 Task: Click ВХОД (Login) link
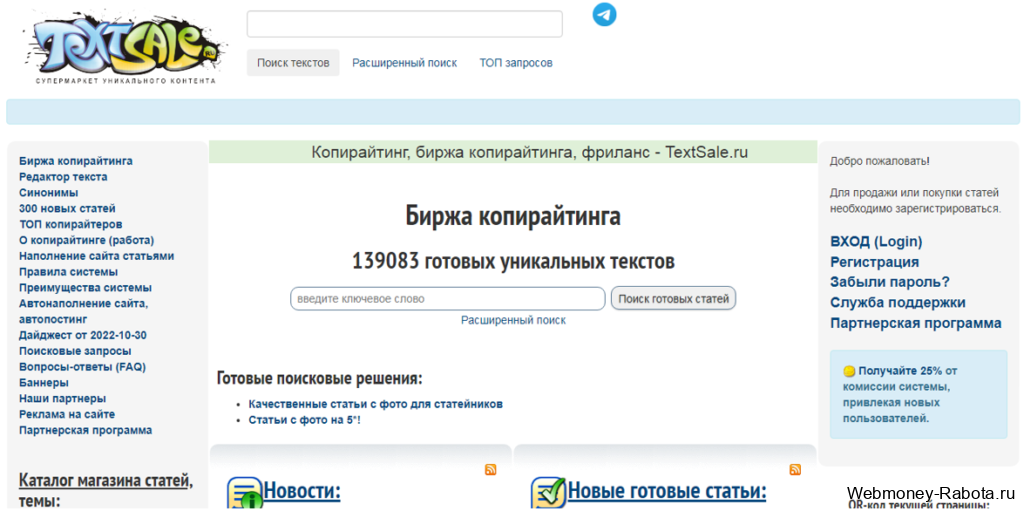[x=876, y=242]
